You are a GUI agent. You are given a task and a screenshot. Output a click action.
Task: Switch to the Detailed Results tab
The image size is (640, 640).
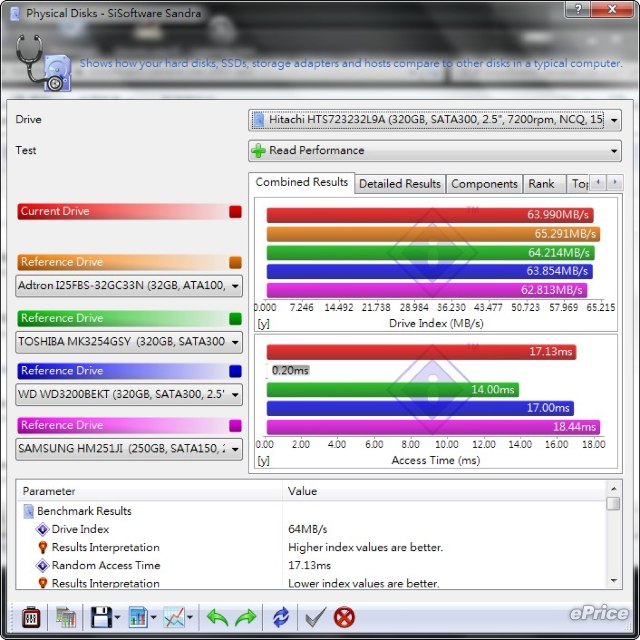399,184
